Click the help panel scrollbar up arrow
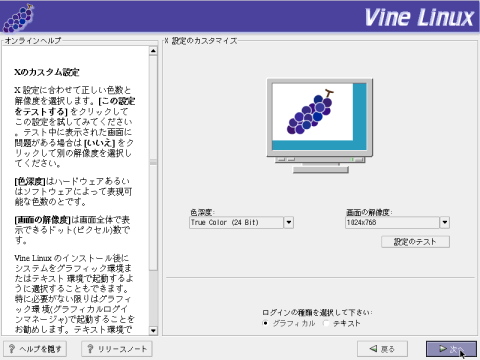The height and width of the screenshot is (360, 480). pyautogui.click(x=153, y=51)
